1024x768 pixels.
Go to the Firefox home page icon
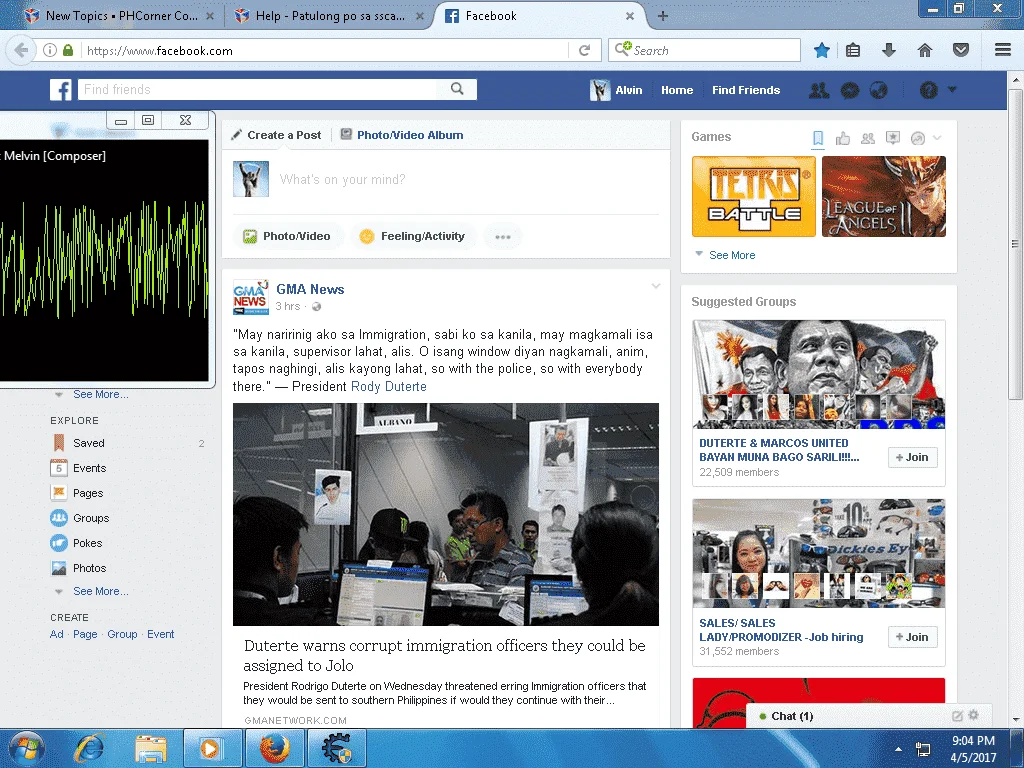(925, 50)
